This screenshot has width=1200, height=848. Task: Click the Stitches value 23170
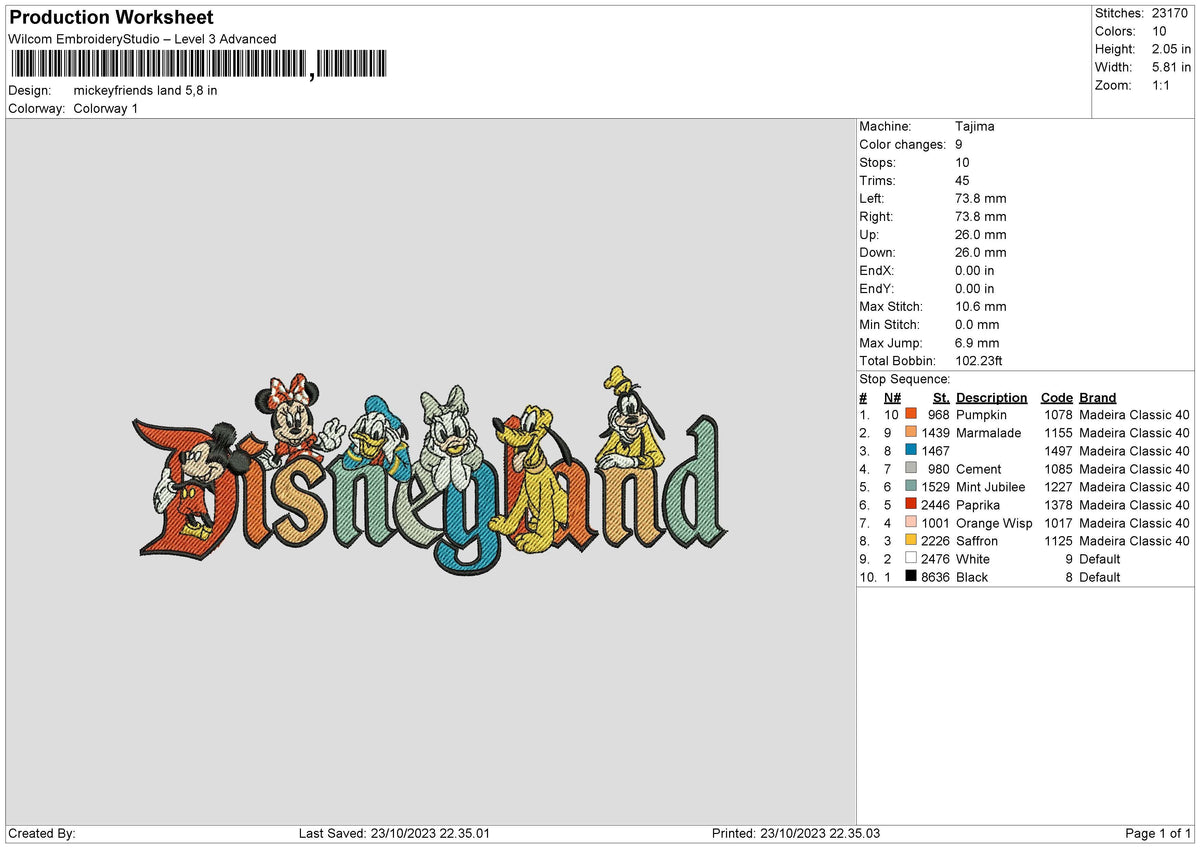[x=1171, y=13]
